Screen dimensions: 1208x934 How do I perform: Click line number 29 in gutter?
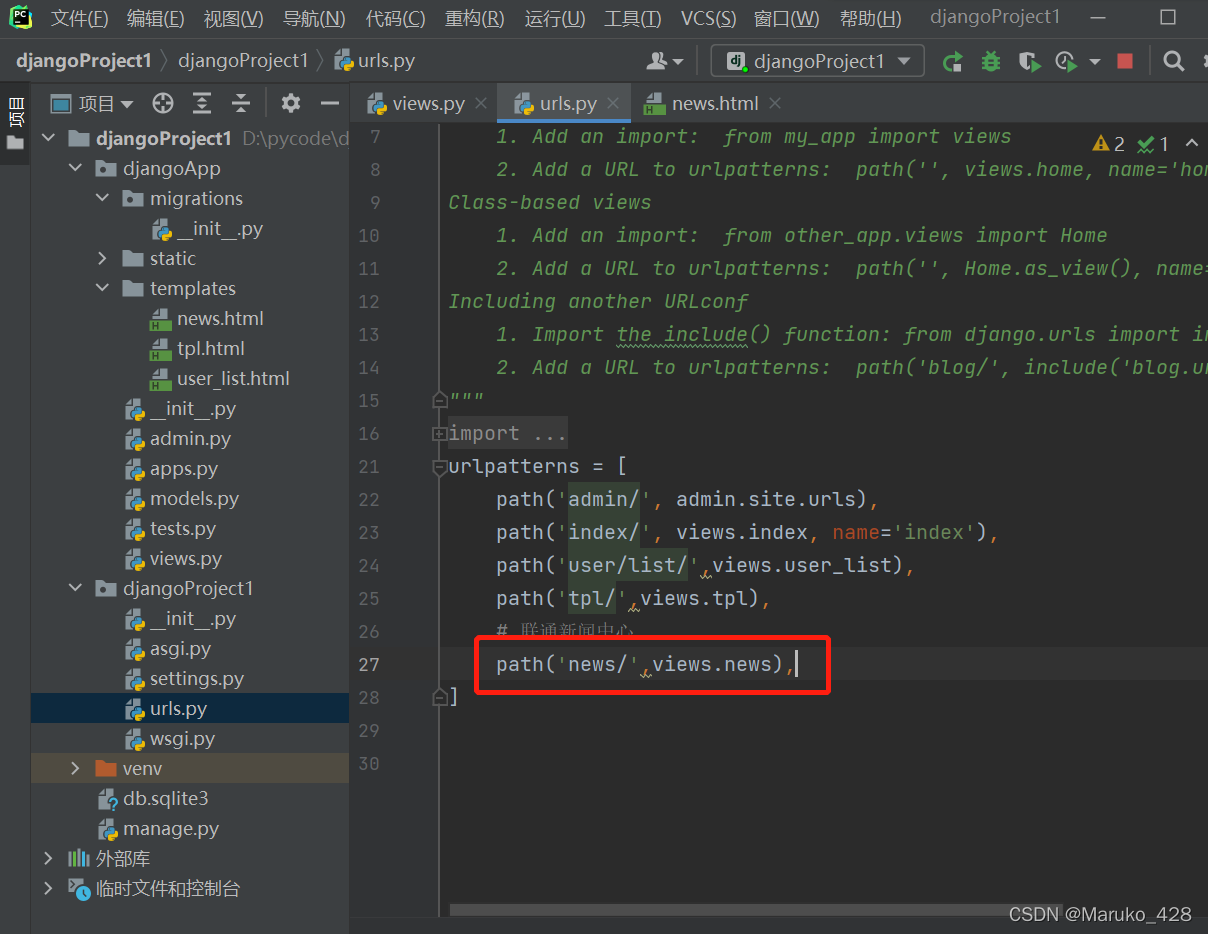(x=368, y=730)
